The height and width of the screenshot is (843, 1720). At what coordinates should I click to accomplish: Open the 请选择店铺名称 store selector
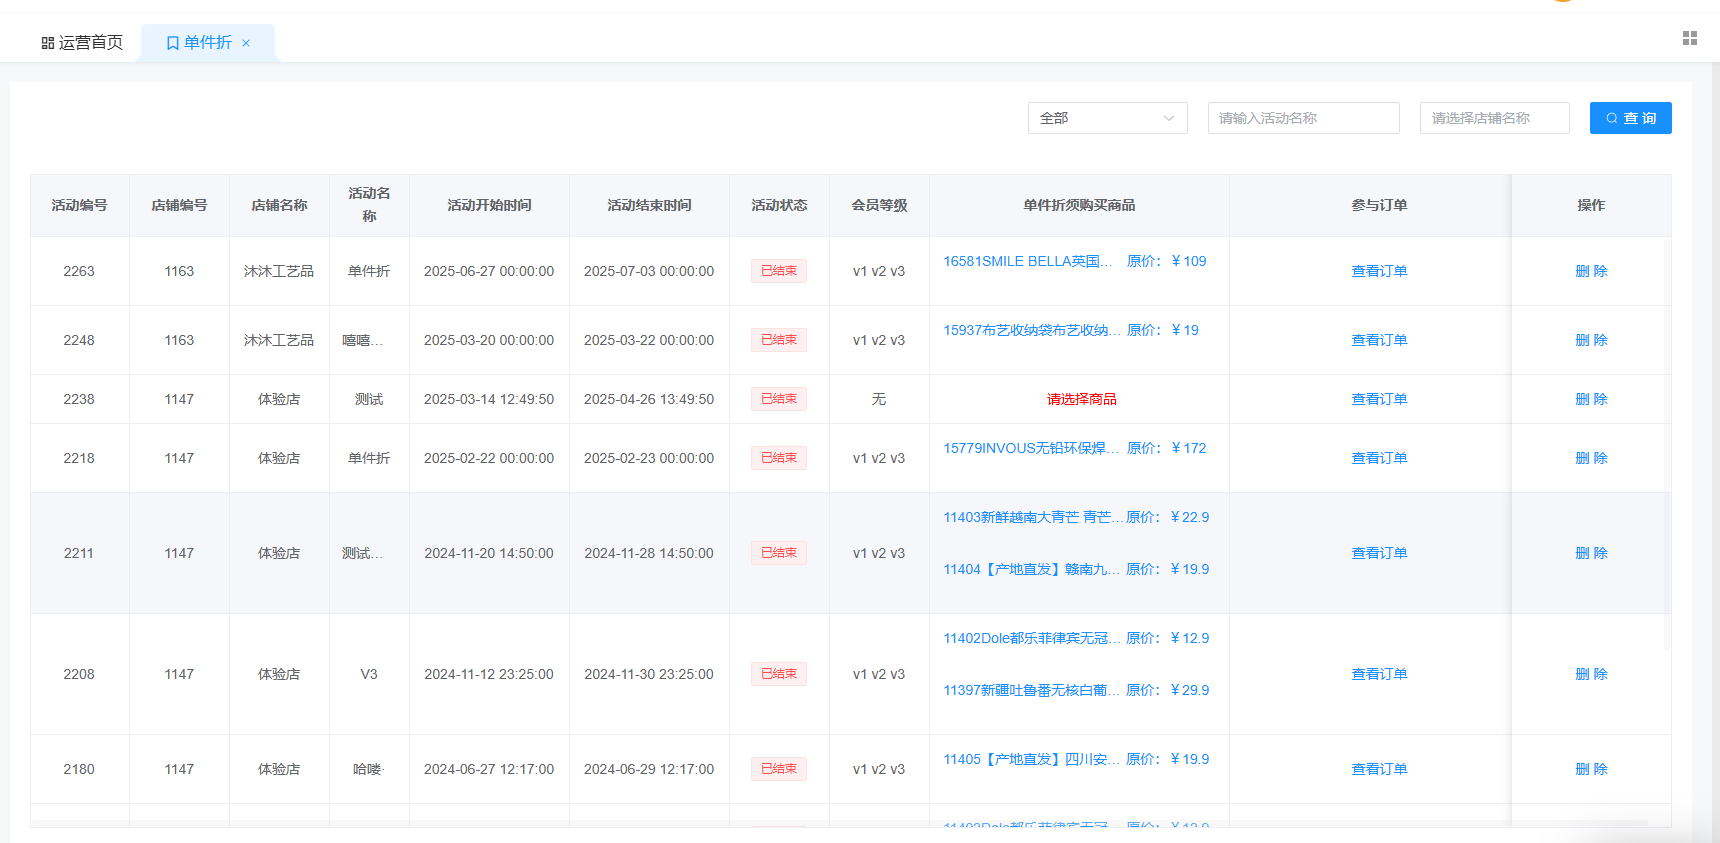pyautogui.click(x=1494, y=118)
